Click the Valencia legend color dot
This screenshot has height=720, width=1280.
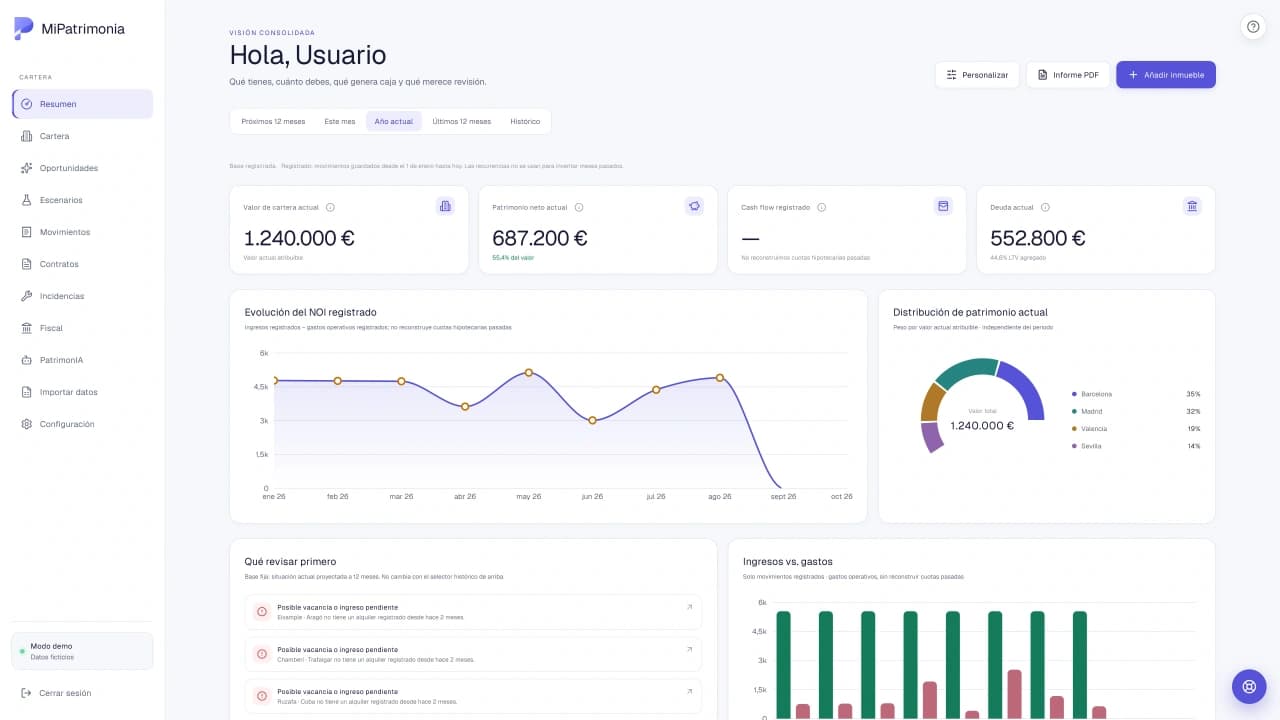point(1074,429)
